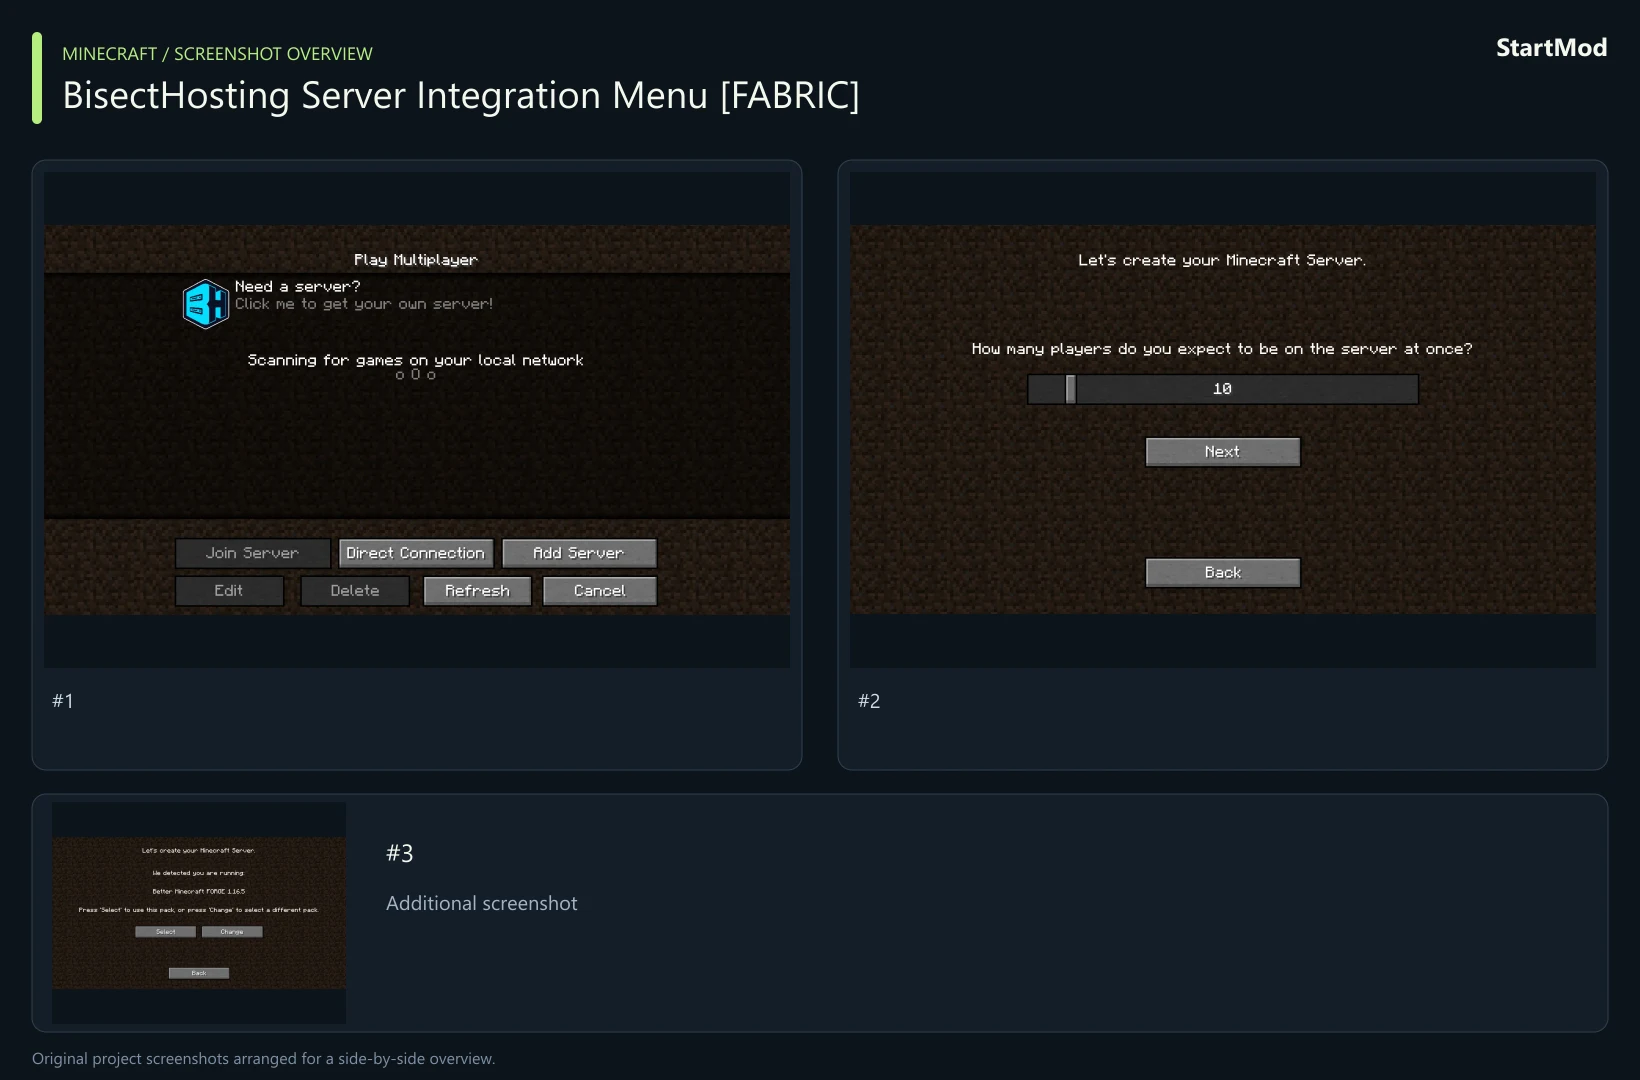This screenshot has height=1080, width=1640.
Task: Cancel out of Play Multiplayer
Action: pos(600,591)
